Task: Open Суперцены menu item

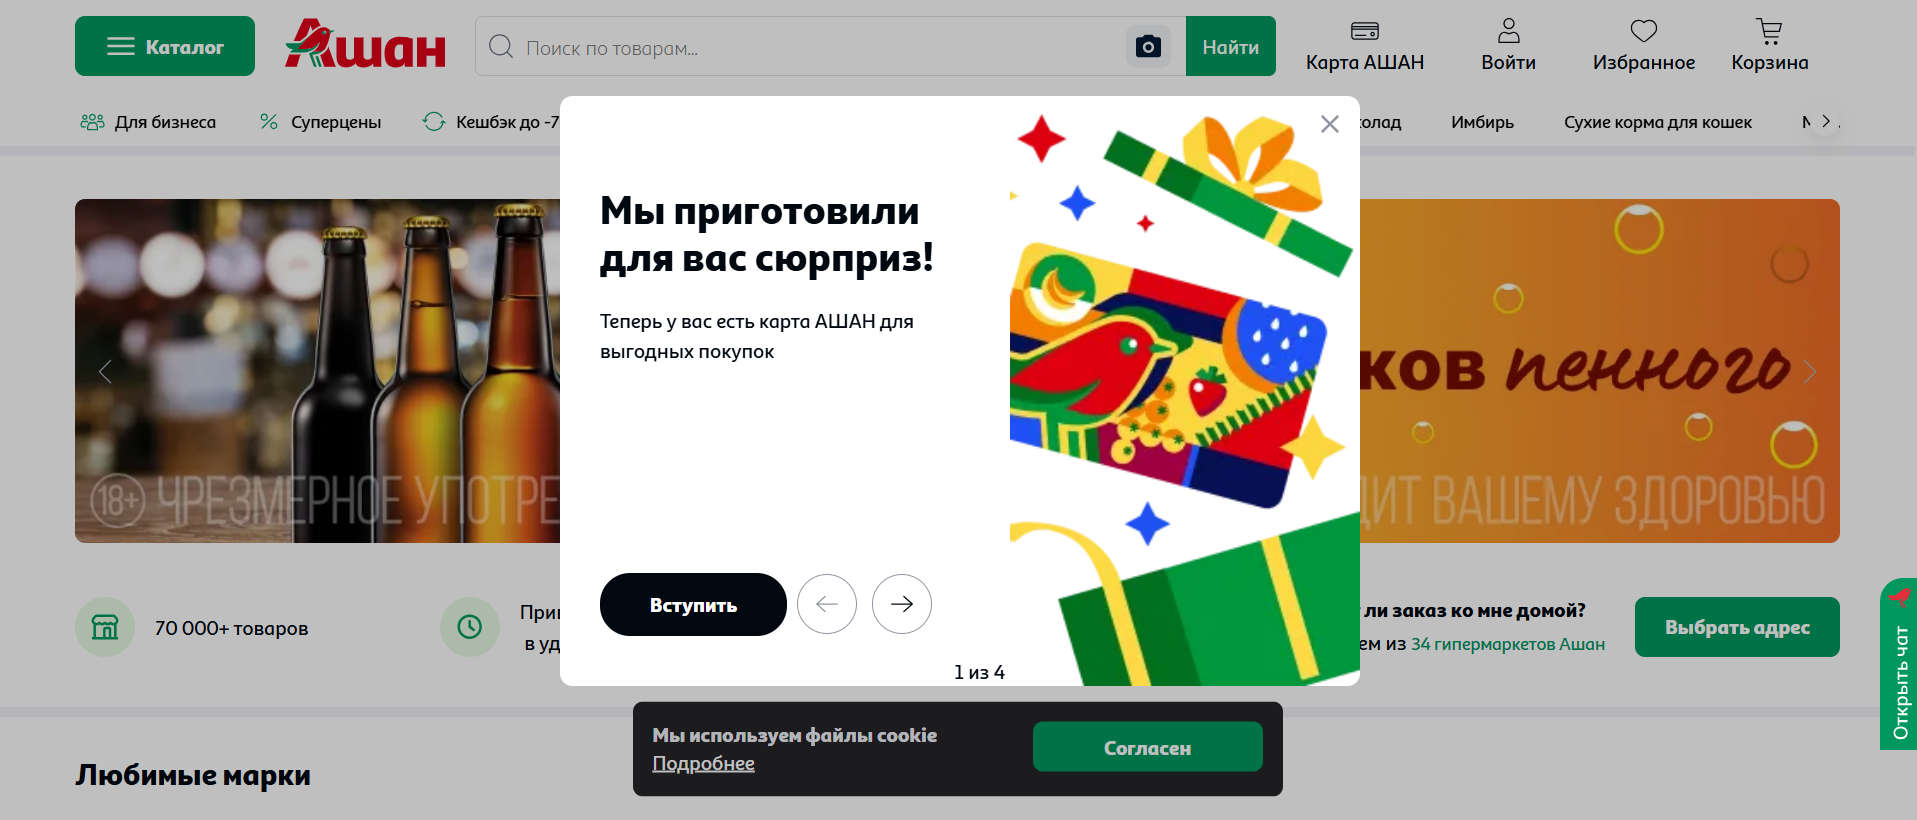Action: [320, 122]
